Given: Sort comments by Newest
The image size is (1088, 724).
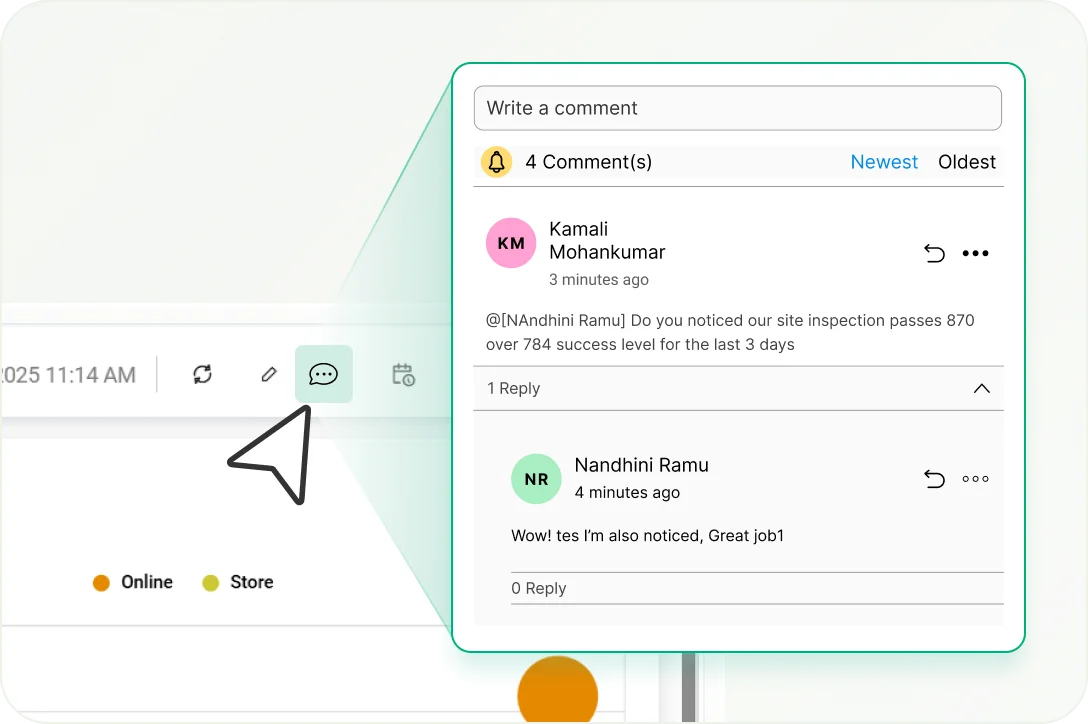Looking at the screenshot, I should click(884, 162).
